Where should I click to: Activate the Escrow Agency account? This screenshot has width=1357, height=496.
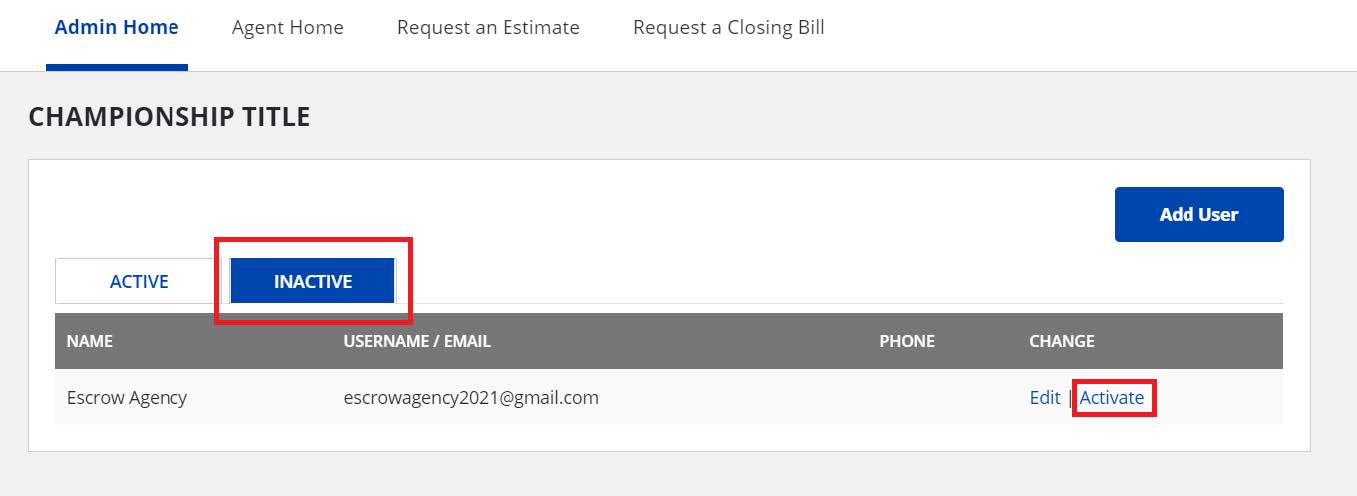coord(1112,398)
